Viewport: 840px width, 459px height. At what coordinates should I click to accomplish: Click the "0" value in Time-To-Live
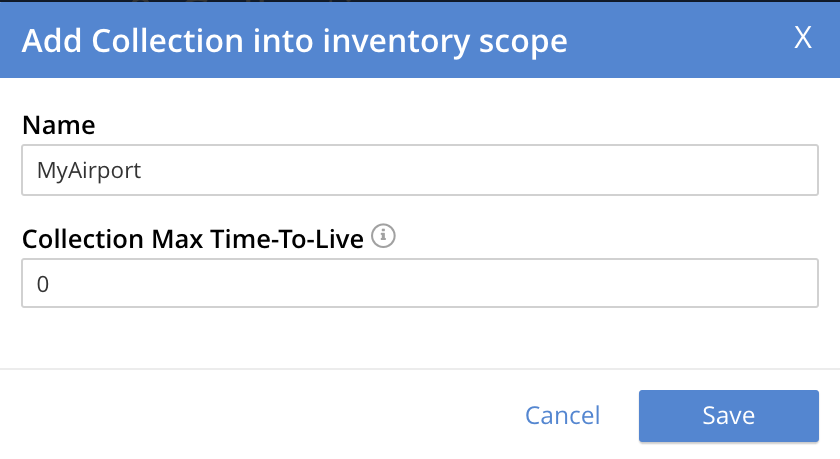(43, 284)
